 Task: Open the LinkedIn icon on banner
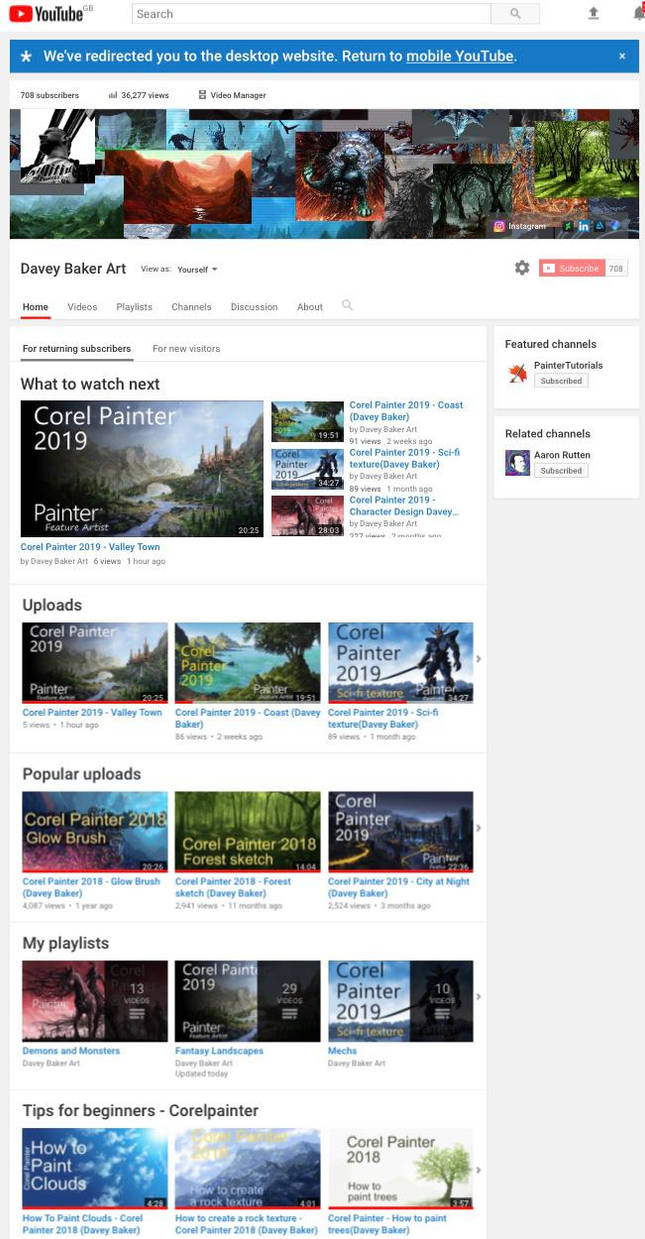point(584,226)
